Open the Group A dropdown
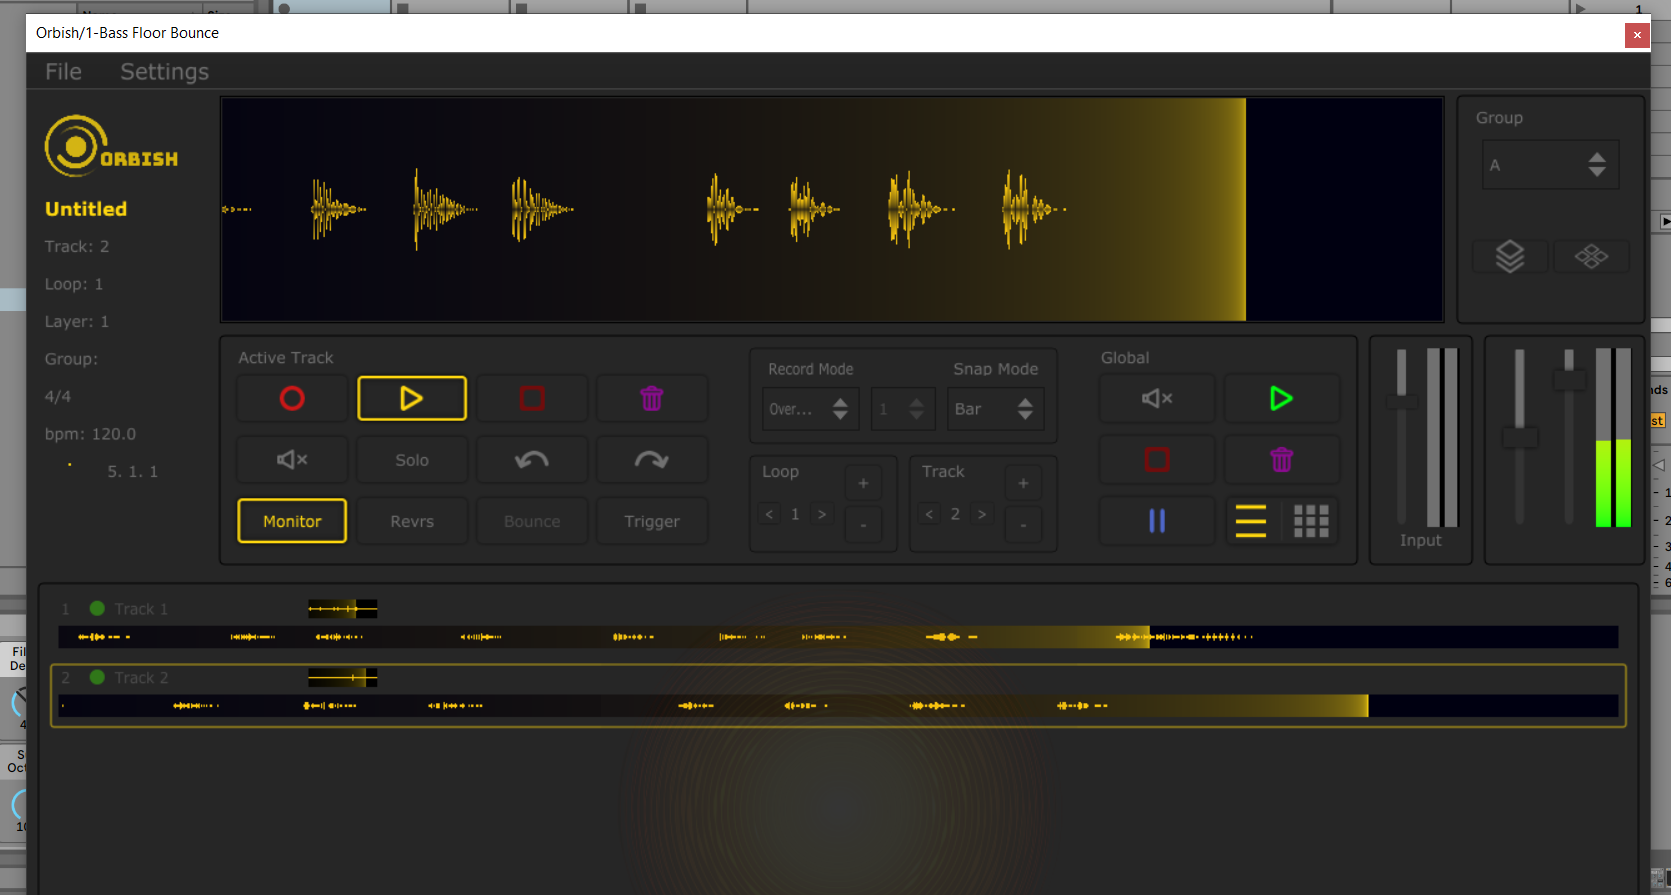Screen dimensions: 1671x895 tap(1550, 165)
